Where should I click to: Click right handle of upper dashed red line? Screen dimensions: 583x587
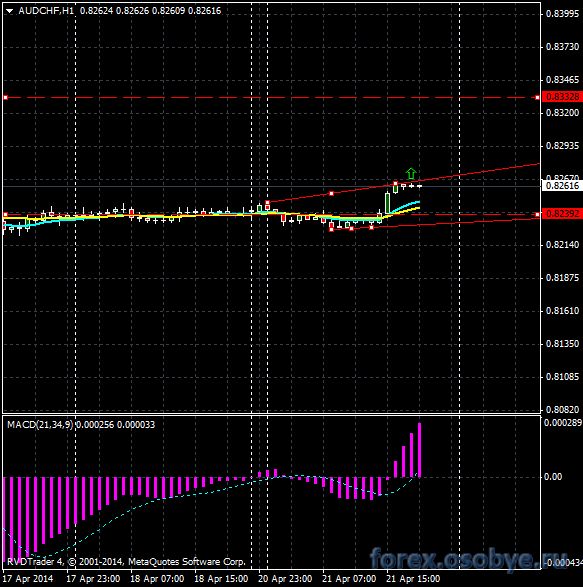click(x=537, y=97)
